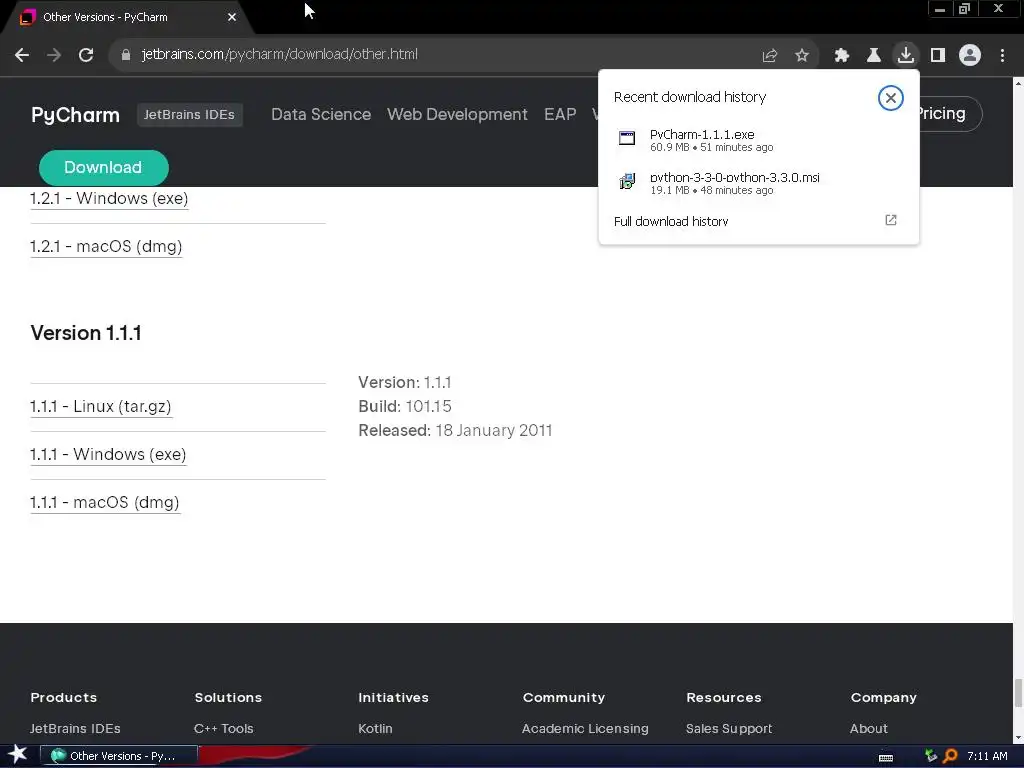The width and height of the screenshot is (1024, 768).
Task: Open the Data Science menu item
Action: click(x=321, y=114)
